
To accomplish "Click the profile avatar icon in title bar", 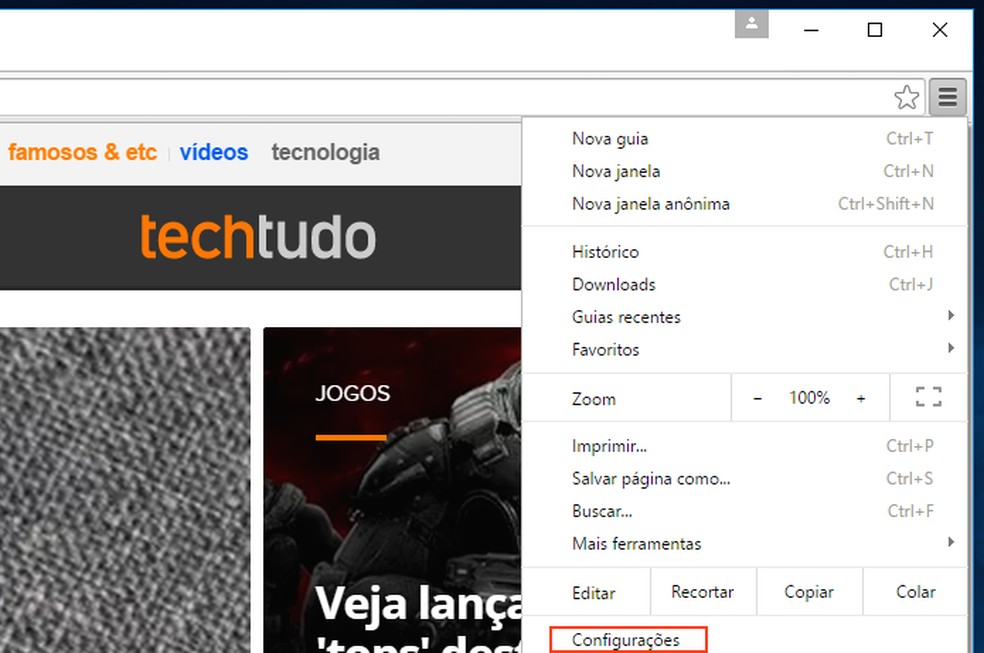I will tap(751, 24).
